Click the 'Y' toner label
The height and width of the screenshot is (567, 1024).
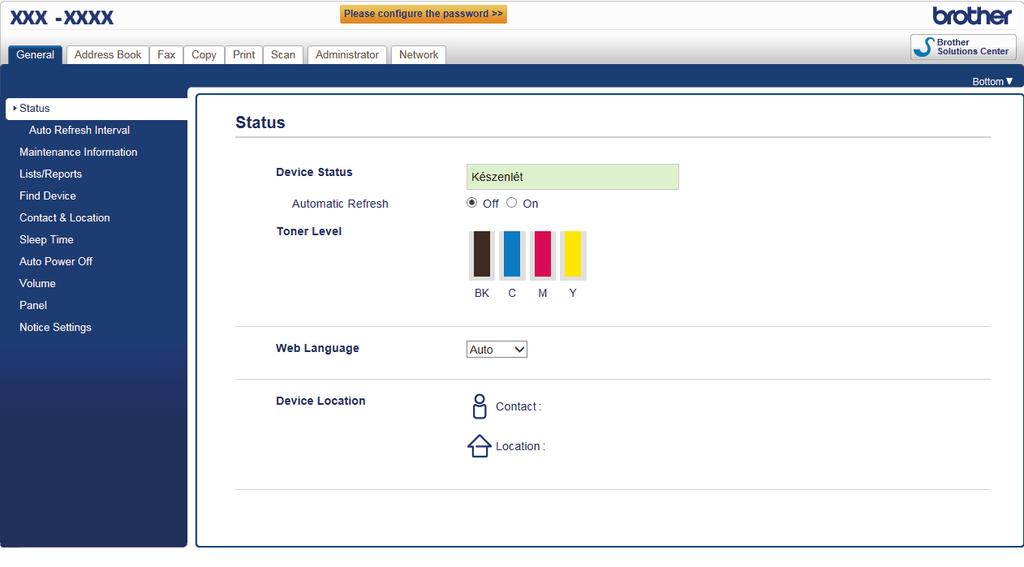coord(573,293)
